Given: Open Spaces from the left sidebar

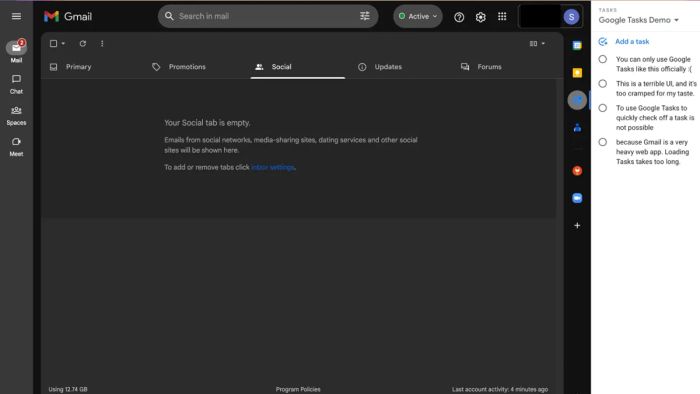Looking at the screenshot, I should pos(16,115).
